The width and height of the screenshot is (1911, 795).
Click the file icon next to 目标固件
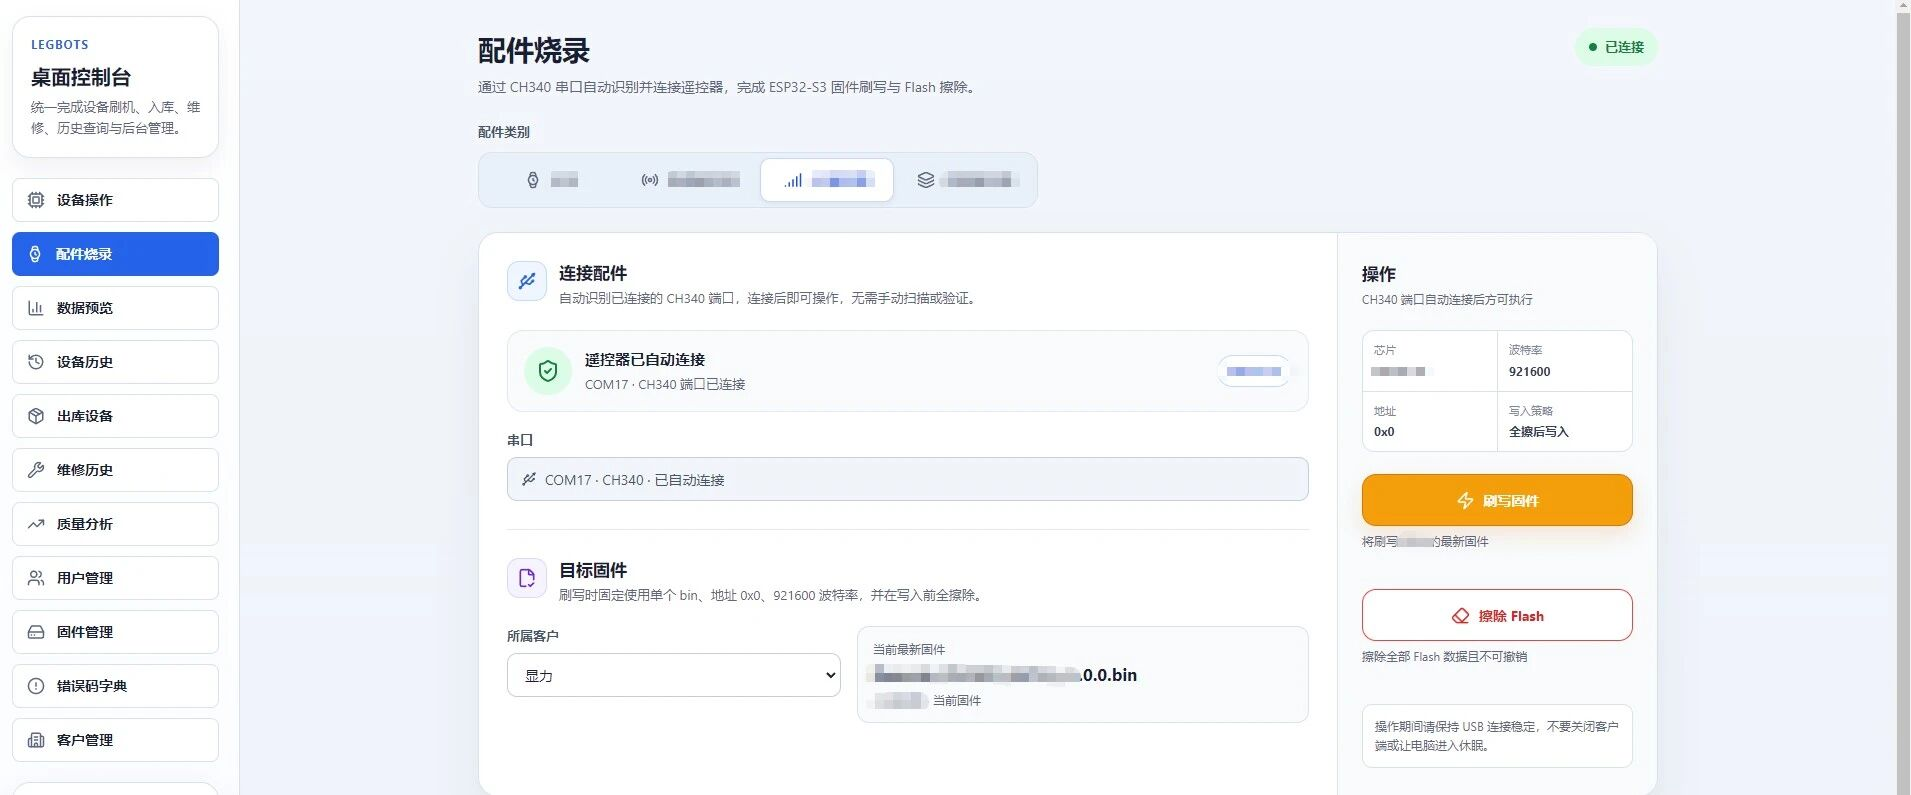(527, 578)
